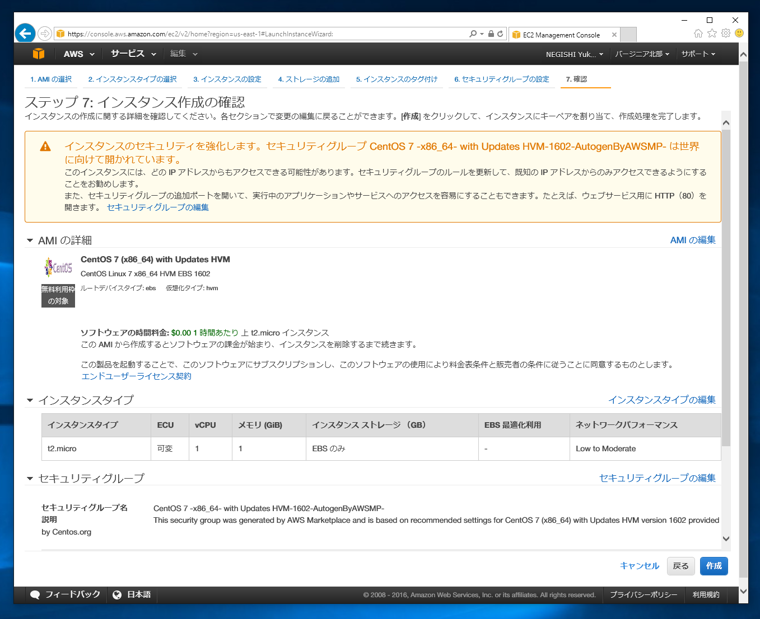Screen dimensions: 760x619
Task: Click the browser address bar URL
Action: [200, 34]
